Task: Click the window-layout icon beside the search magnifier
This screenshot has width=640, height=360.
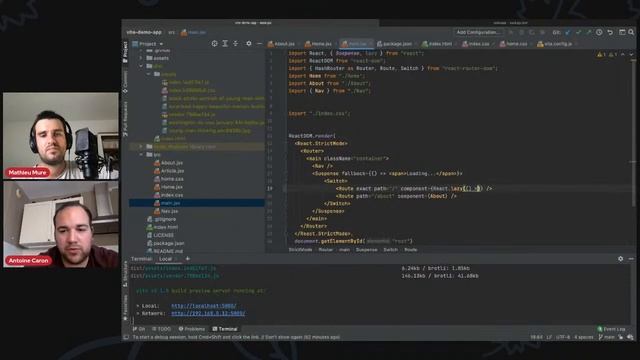Action: pos(622,32)
